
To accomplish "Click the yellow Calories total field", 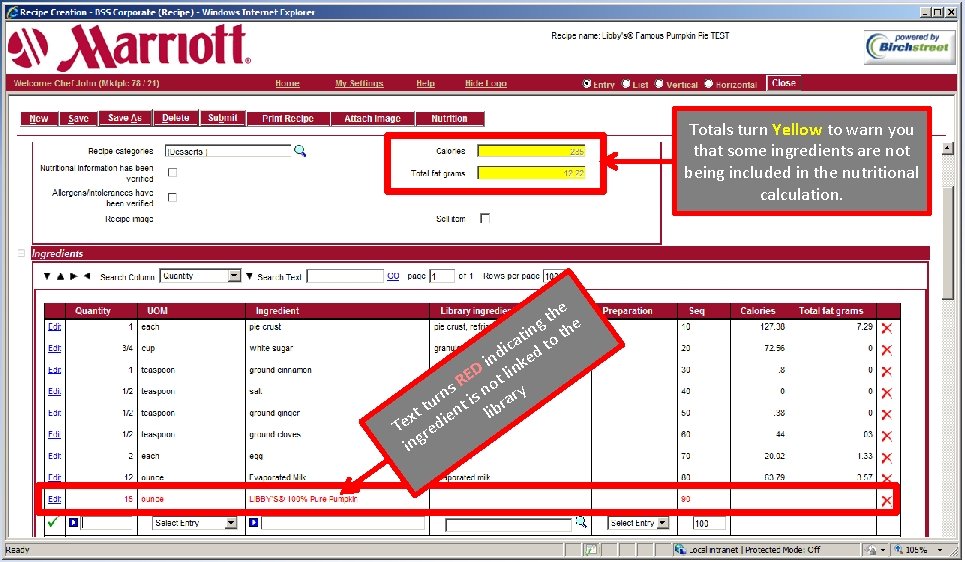I will click(531, 151).
